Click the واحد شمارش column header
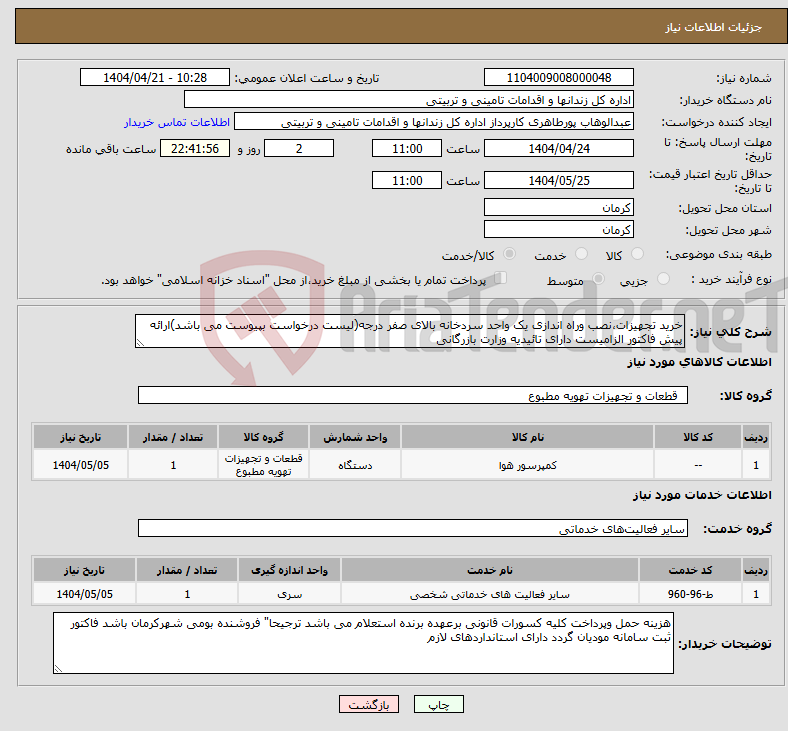Screen dimensions: 788x731 355,437
